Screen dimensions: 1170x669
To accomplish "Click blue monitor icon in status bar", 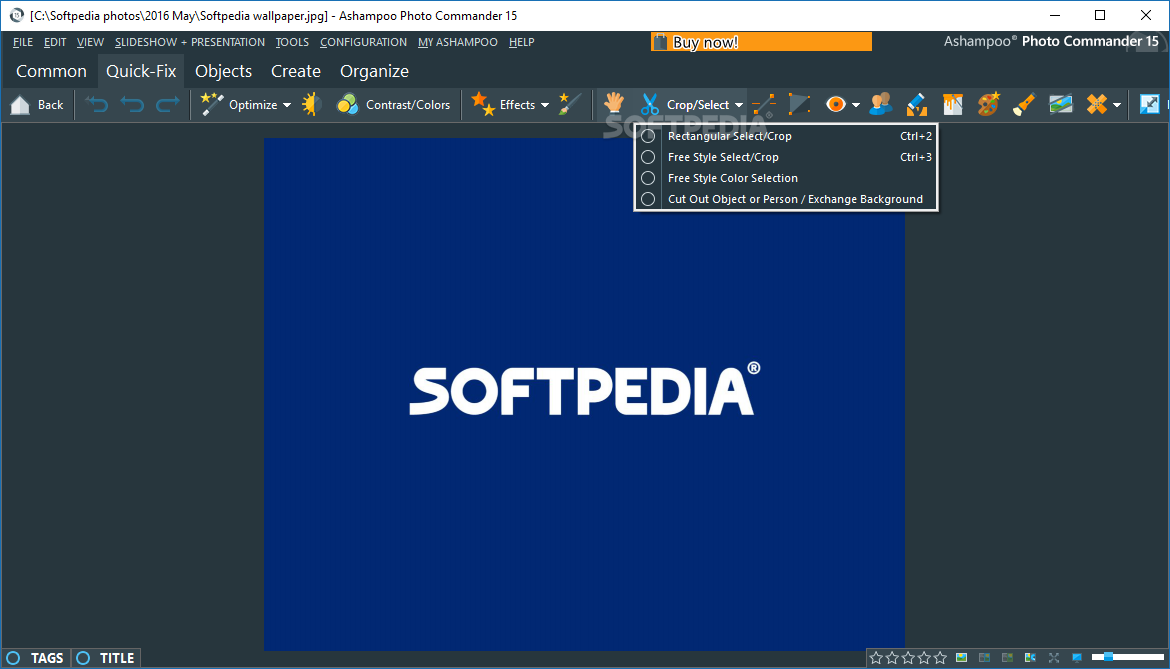I will [x=1077, y=658].
